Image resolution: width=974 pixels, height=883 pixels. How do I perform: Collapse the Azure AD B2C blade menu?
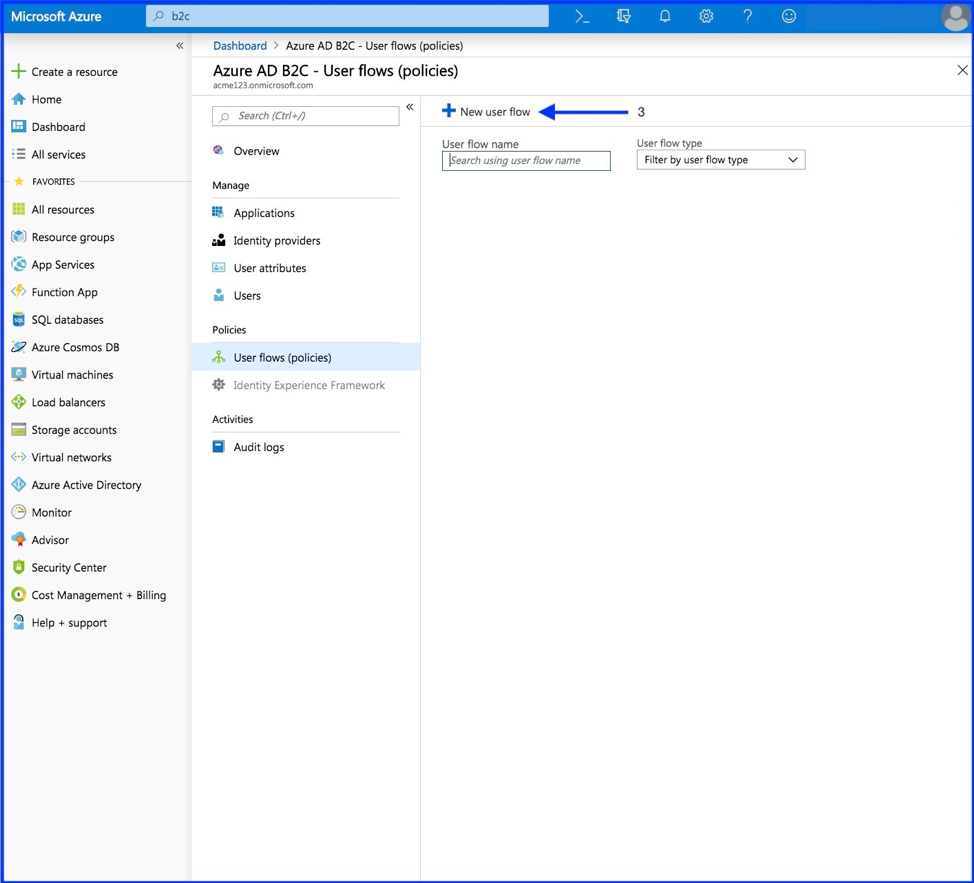point(409,107)
